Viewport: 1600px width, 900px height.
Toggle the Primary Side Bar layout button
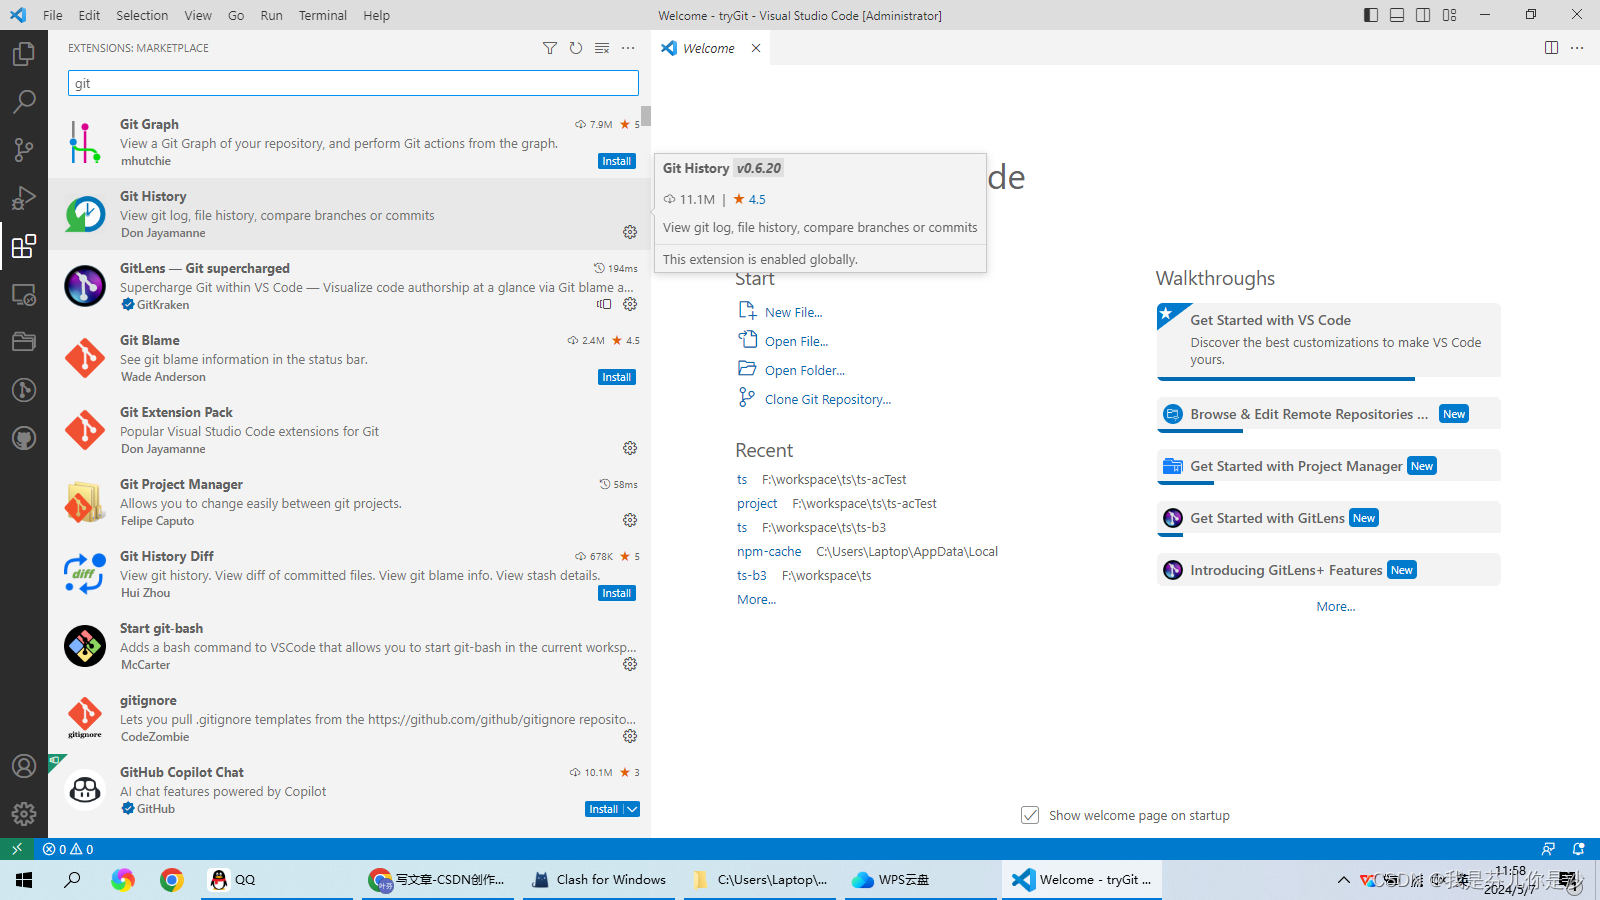click(x=1371, y=15)
